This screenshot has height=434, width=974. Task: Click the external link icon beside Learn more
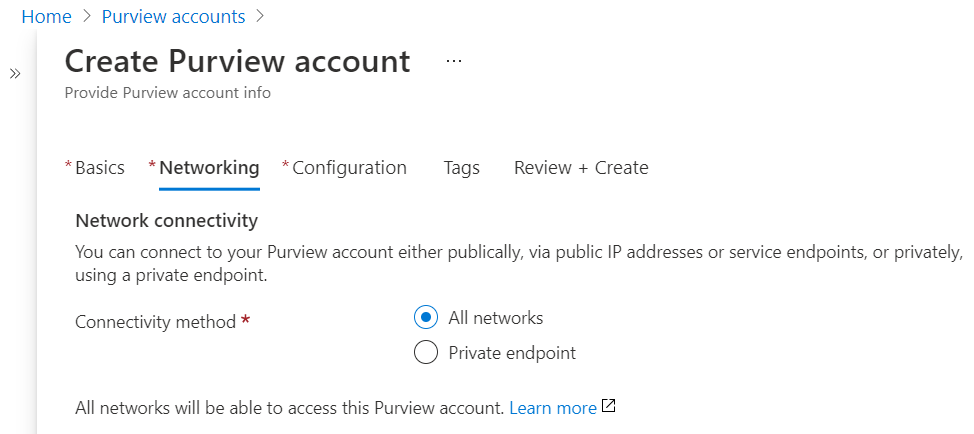pos(609,407)
